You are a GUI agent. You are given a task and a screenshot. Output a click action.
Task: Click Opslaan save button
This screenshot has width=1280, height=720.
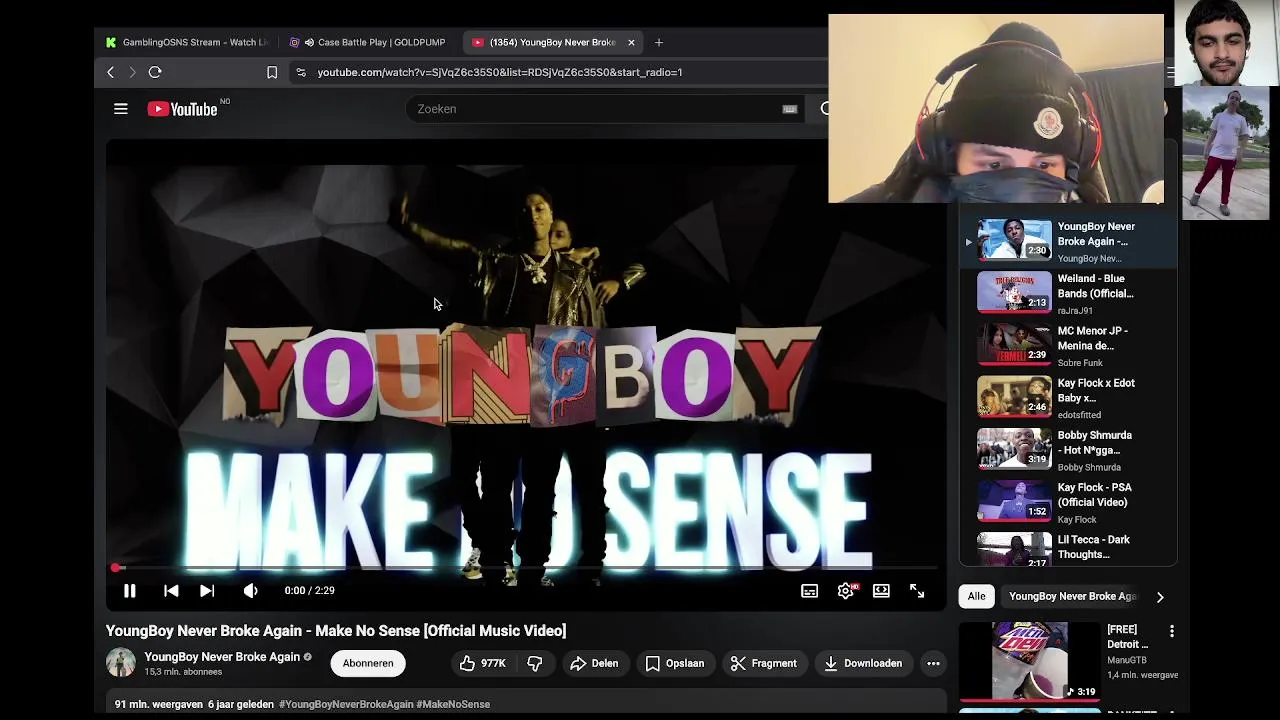[675, 663]
